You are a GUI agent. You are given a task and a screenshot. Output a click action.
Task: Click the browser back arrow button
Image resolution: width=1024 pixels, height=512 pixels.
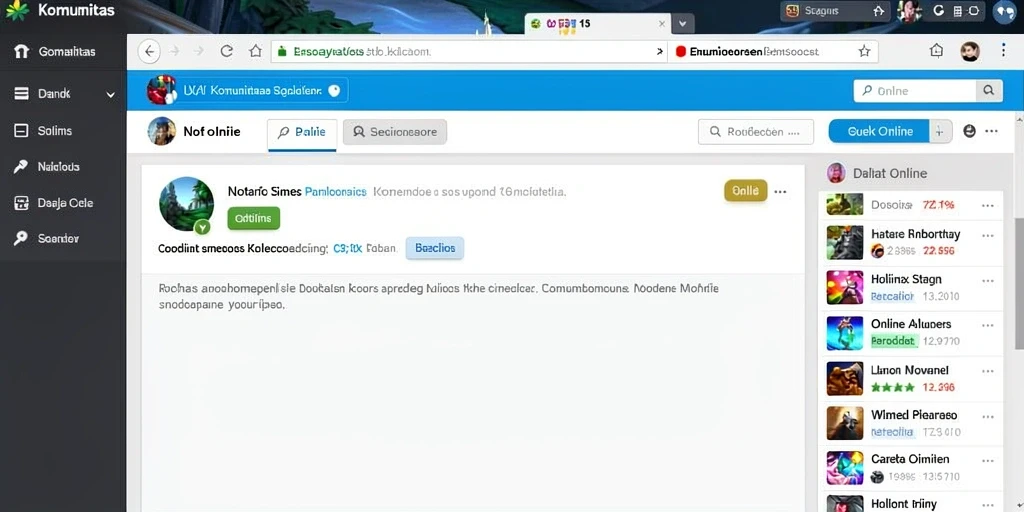[150, 51]
